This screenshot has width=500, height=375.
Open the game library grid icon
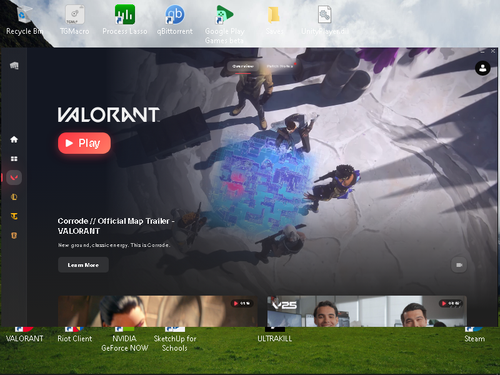coord(14,159)
